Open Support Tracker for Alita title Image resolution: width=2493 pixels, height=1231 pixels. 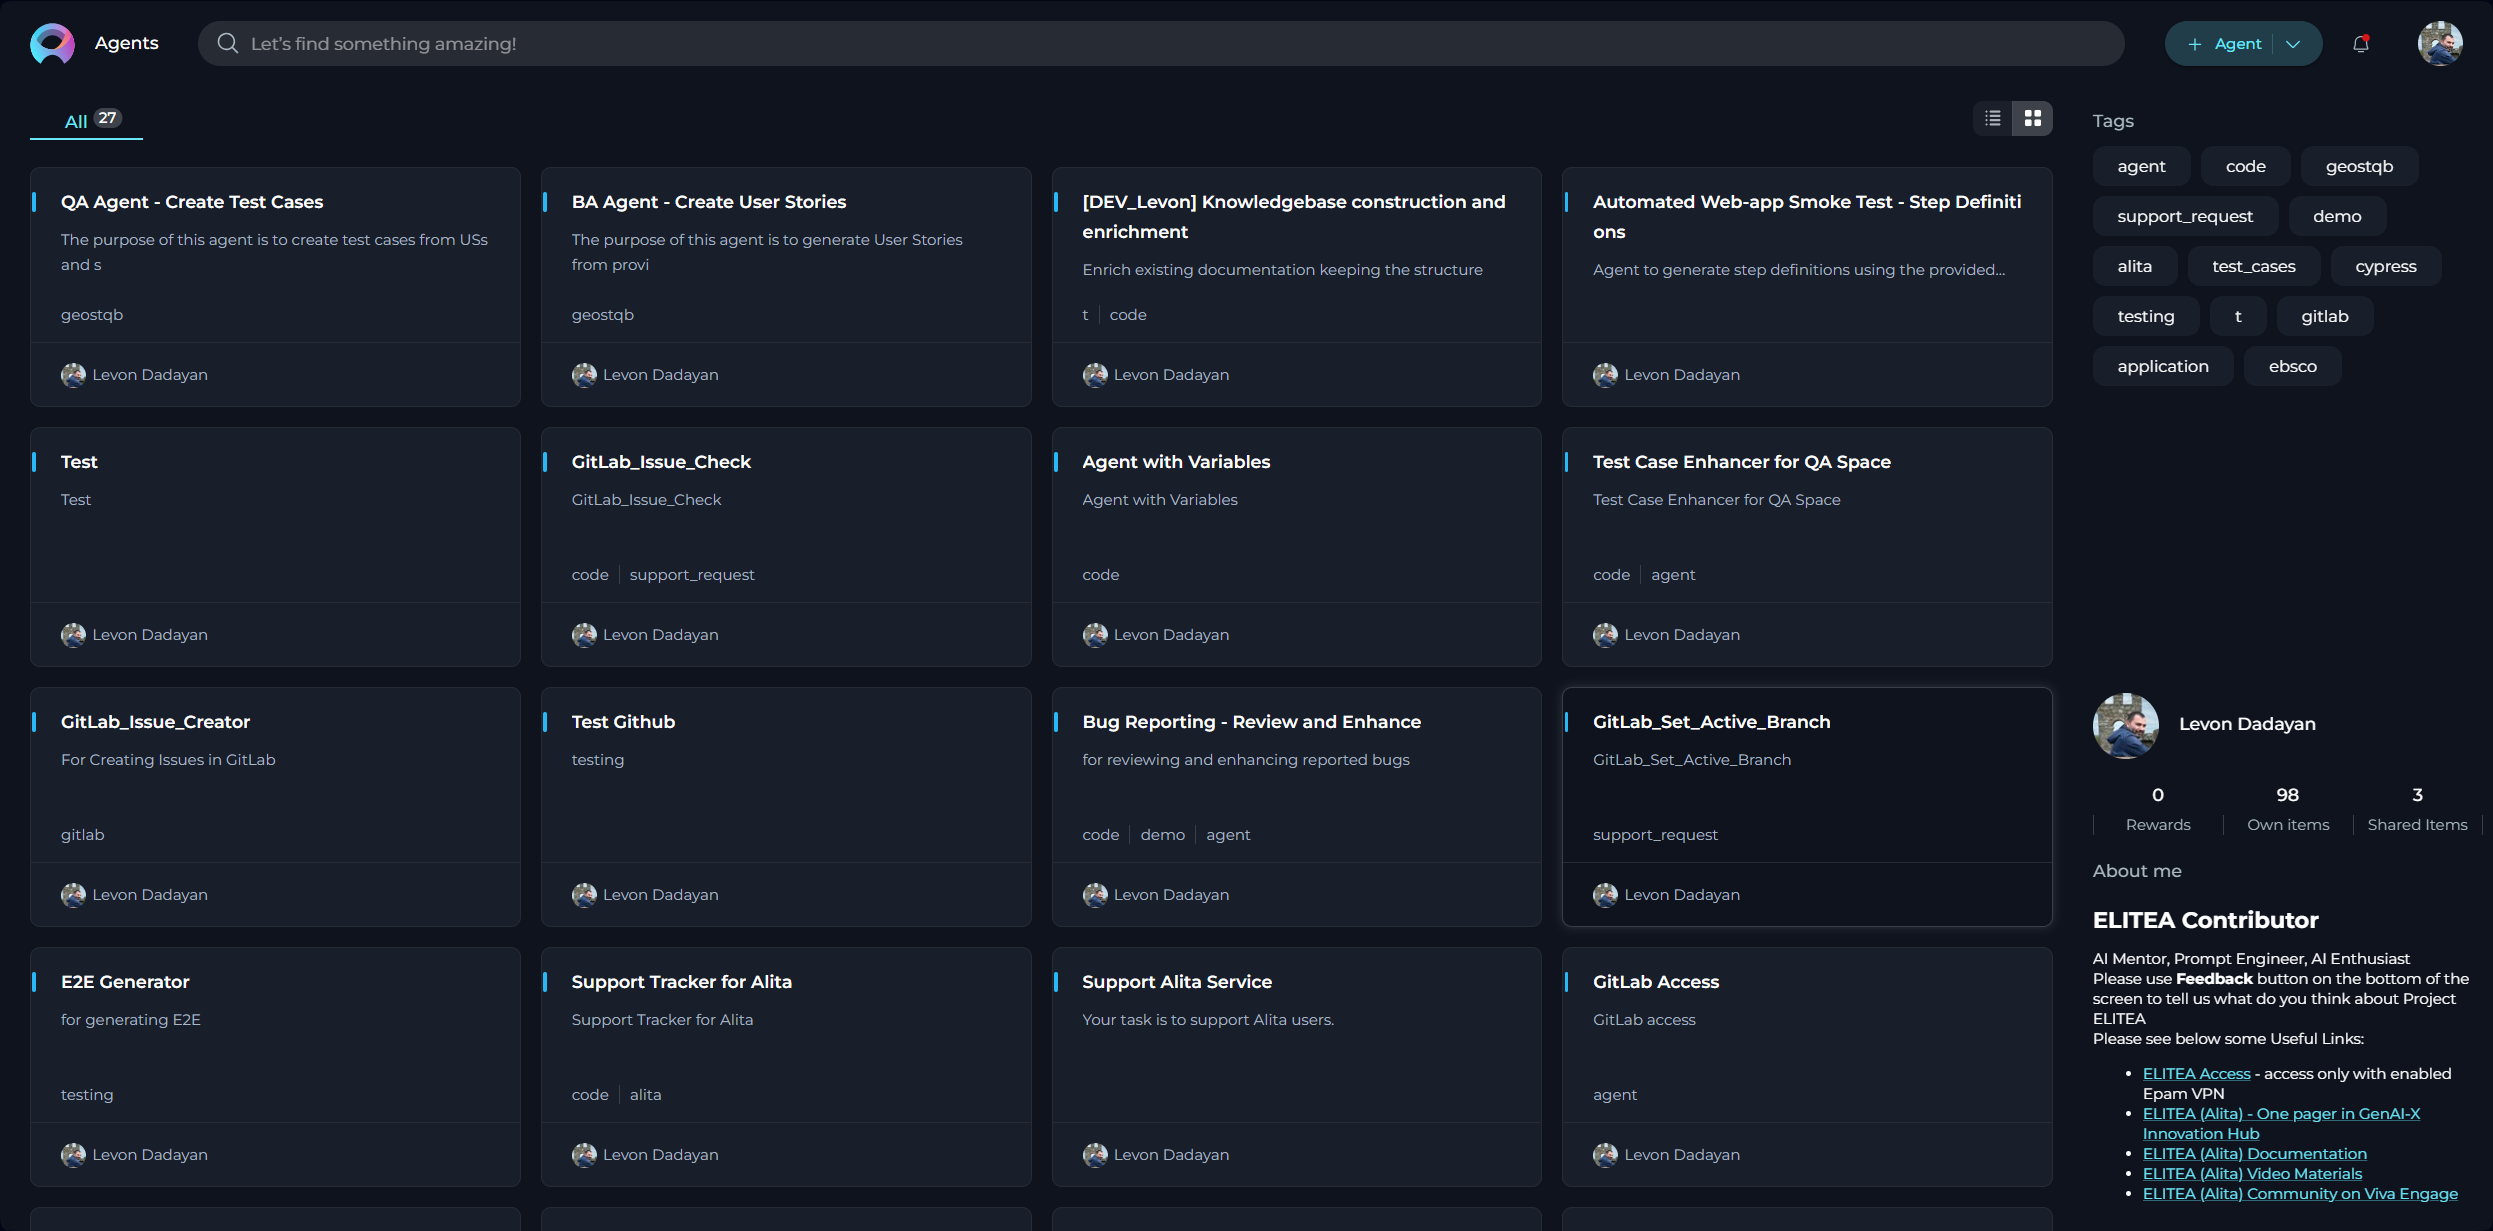click(x=682, y=982)
